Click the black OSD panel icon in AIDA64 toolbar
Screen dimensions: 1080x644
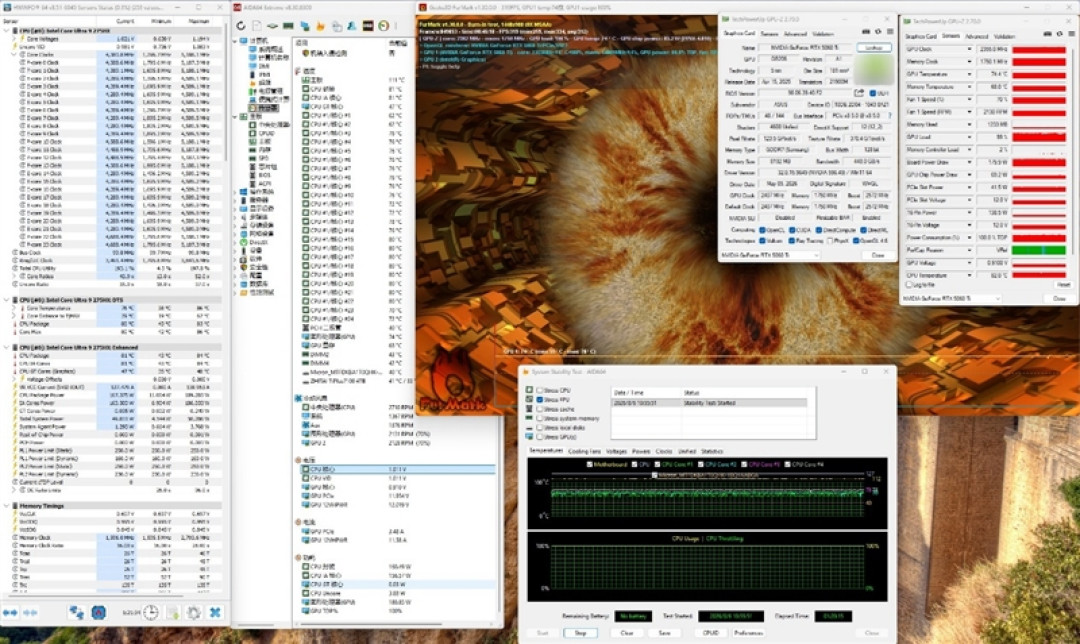point(368,26)
